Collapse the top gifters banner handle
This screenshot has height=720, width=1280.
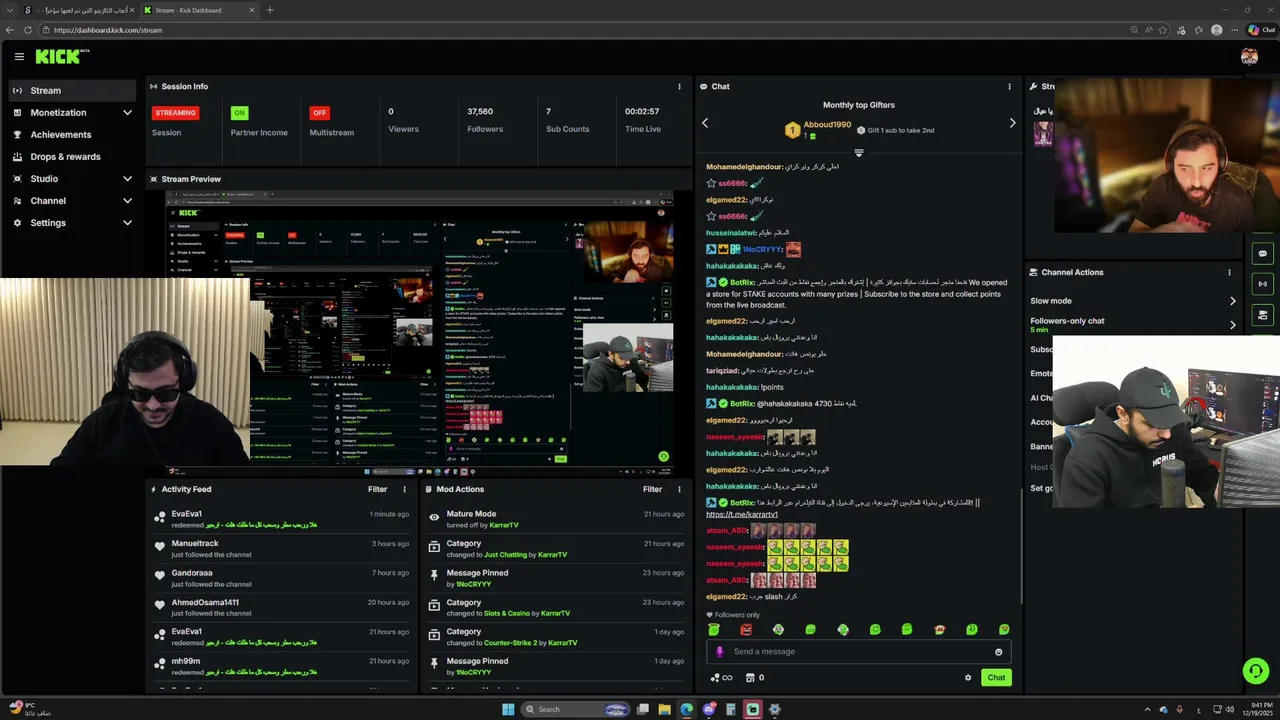[858, 153]
